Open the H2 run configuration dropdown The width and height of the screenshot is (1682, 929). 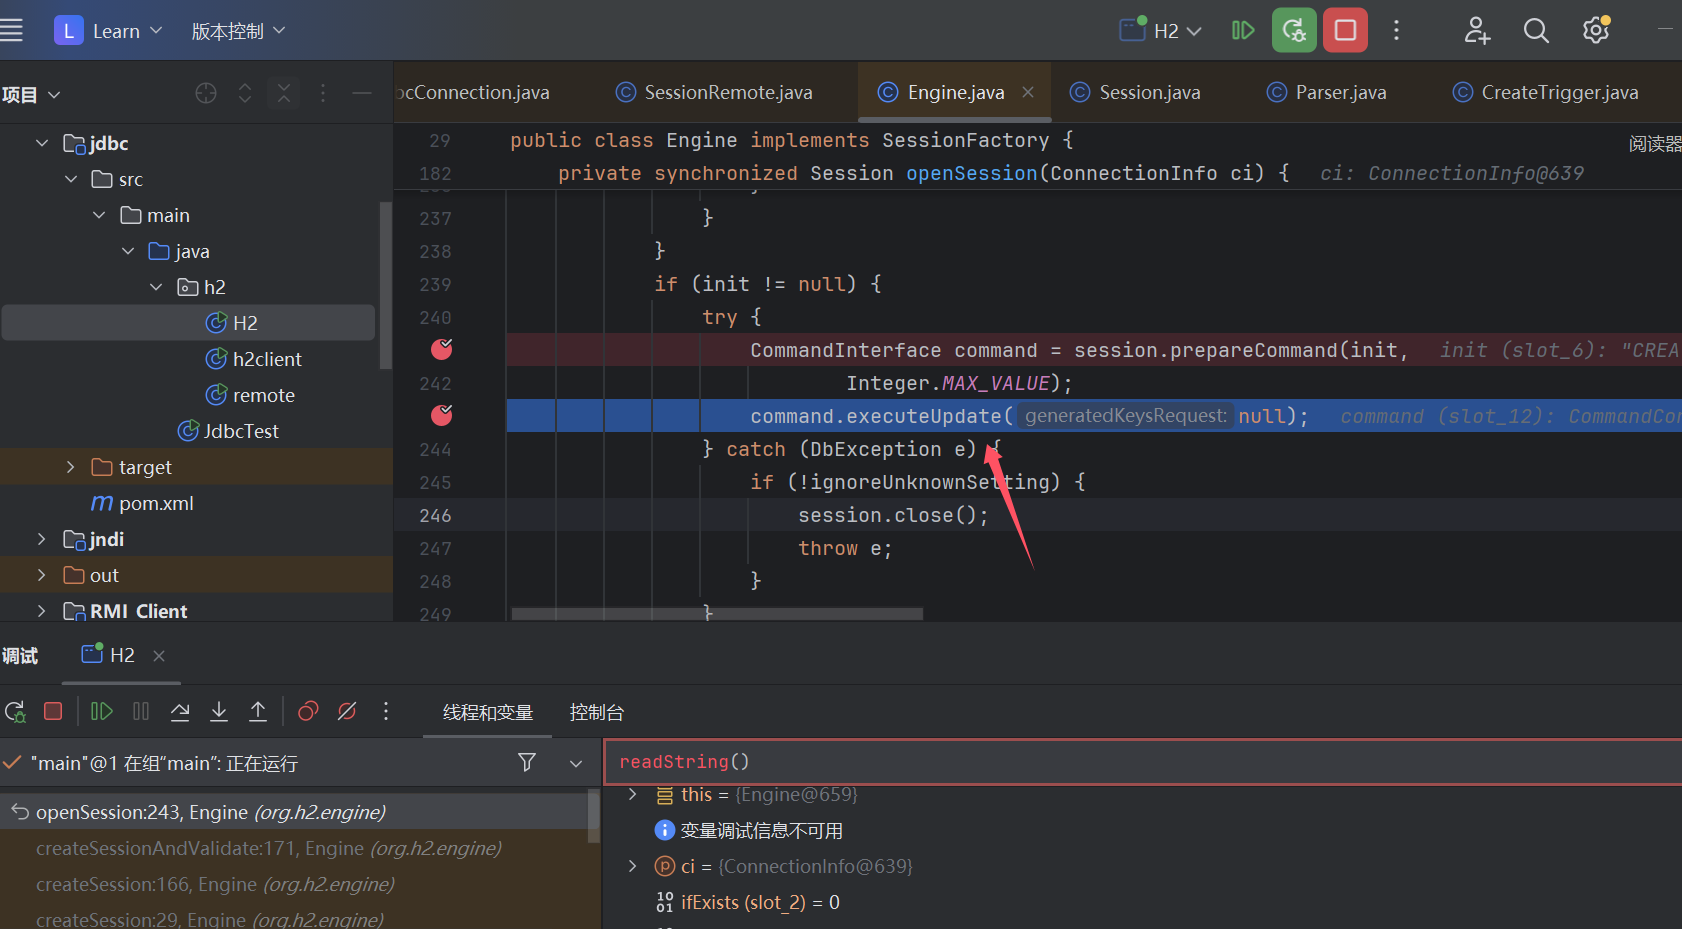(1160, 31)
